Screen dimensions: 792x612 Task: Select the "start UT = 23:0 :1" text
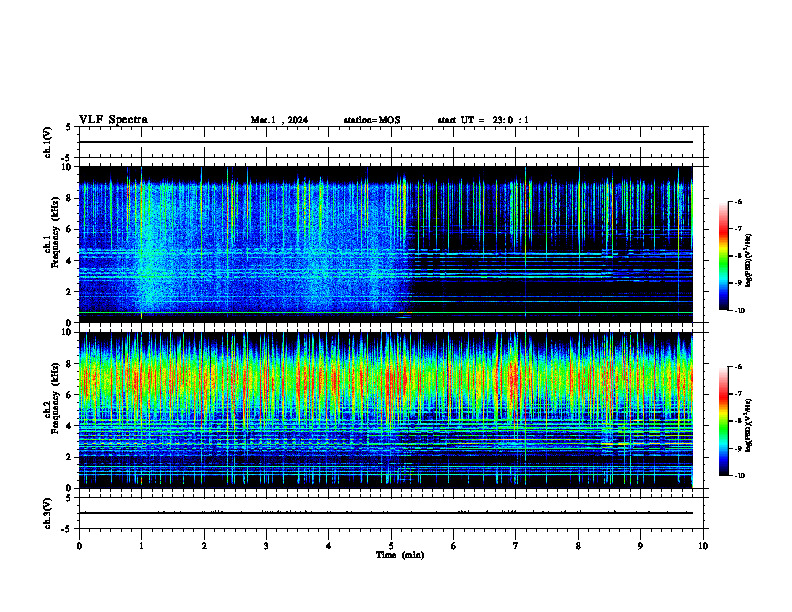click(483, 120)
